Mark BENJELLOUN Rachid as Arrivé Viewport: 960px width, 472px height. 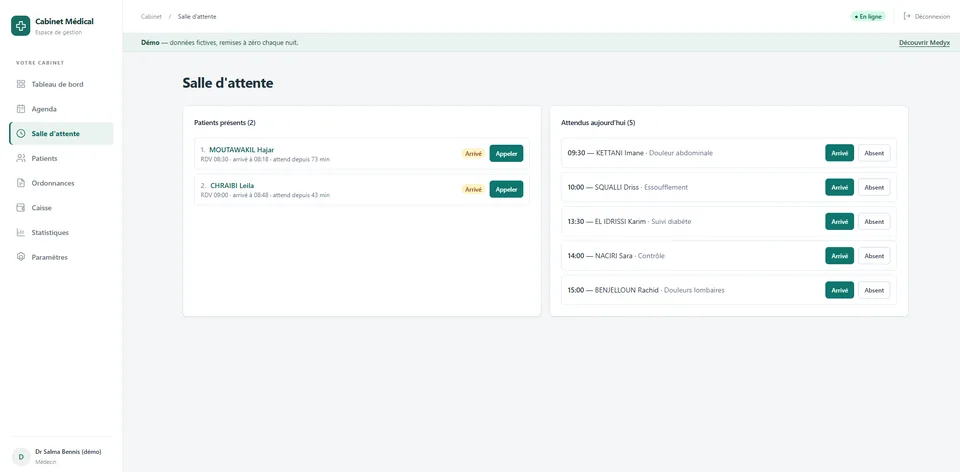(x=839, y=290)
